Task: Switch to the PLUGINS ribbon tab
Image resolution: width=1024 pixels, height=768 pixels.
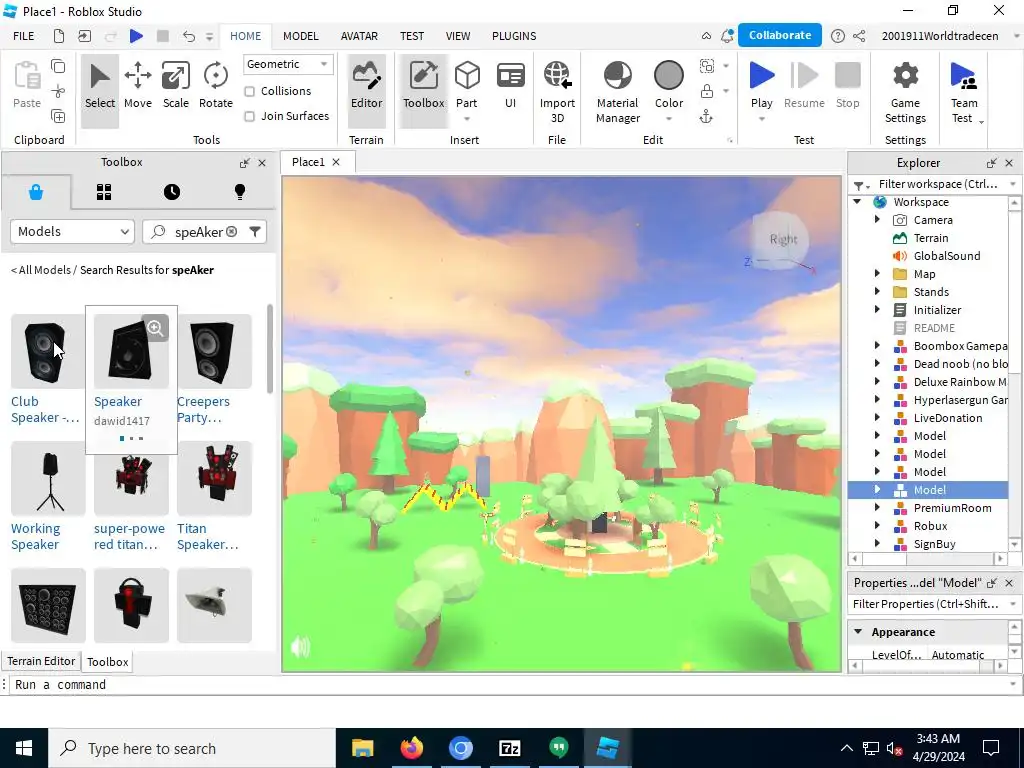Action: click(x=514, y=36)
